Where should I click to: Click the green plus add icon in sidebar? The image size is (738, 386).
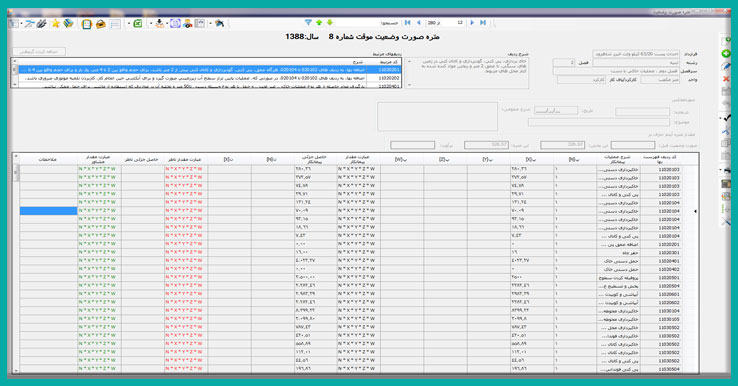point(726,54)
